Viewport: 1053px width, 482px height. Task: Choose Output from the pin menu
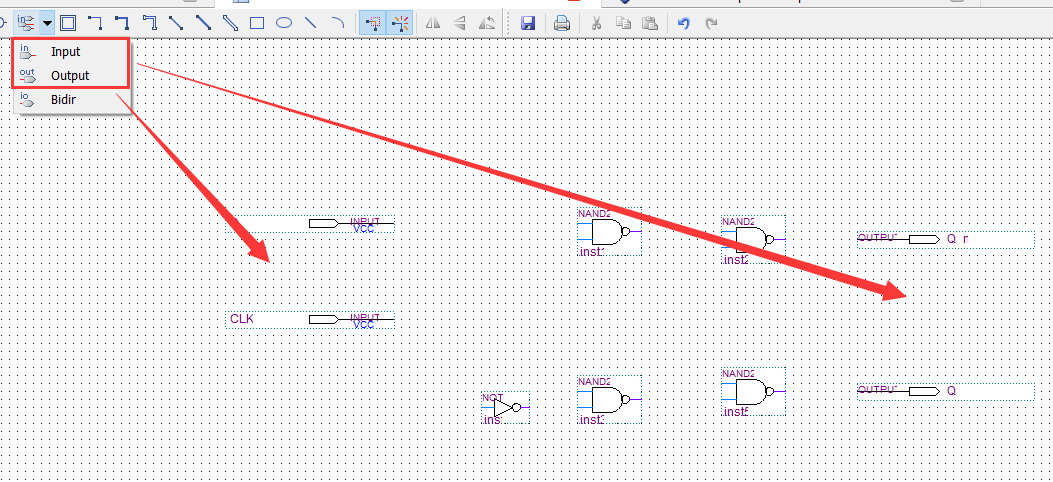(71, 76)
